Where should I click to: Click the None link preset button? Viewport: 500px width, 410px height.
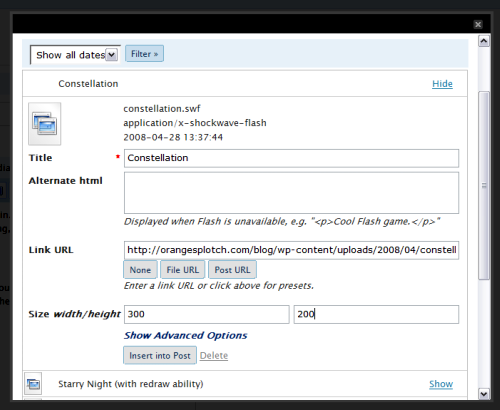point(140,270)
